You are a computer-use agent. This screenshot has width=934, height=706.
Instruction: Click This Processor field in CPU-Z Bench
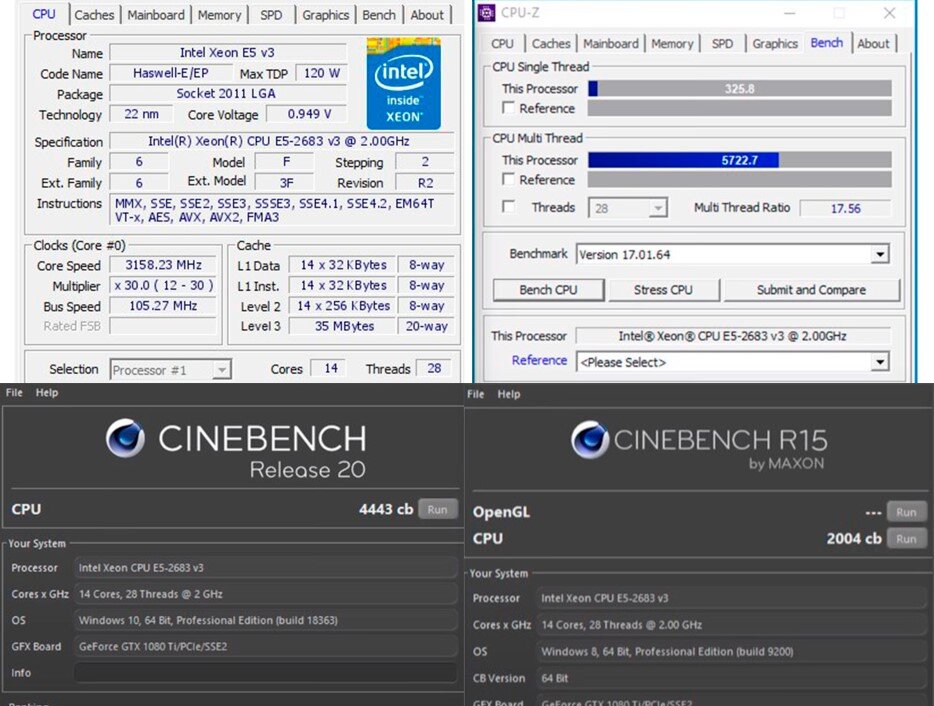coord(733,335)
